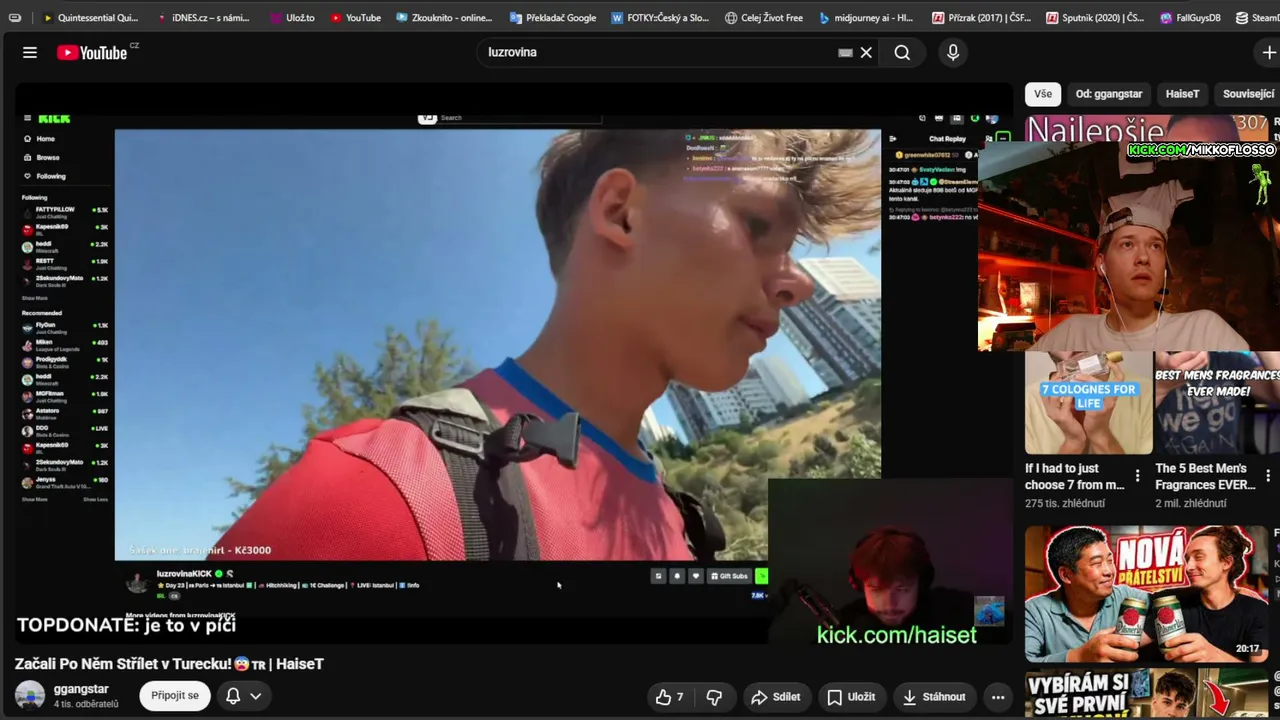Like the video with 7 likes
This screenshot has height=720, width=1280.
click(x=670, y=697)
